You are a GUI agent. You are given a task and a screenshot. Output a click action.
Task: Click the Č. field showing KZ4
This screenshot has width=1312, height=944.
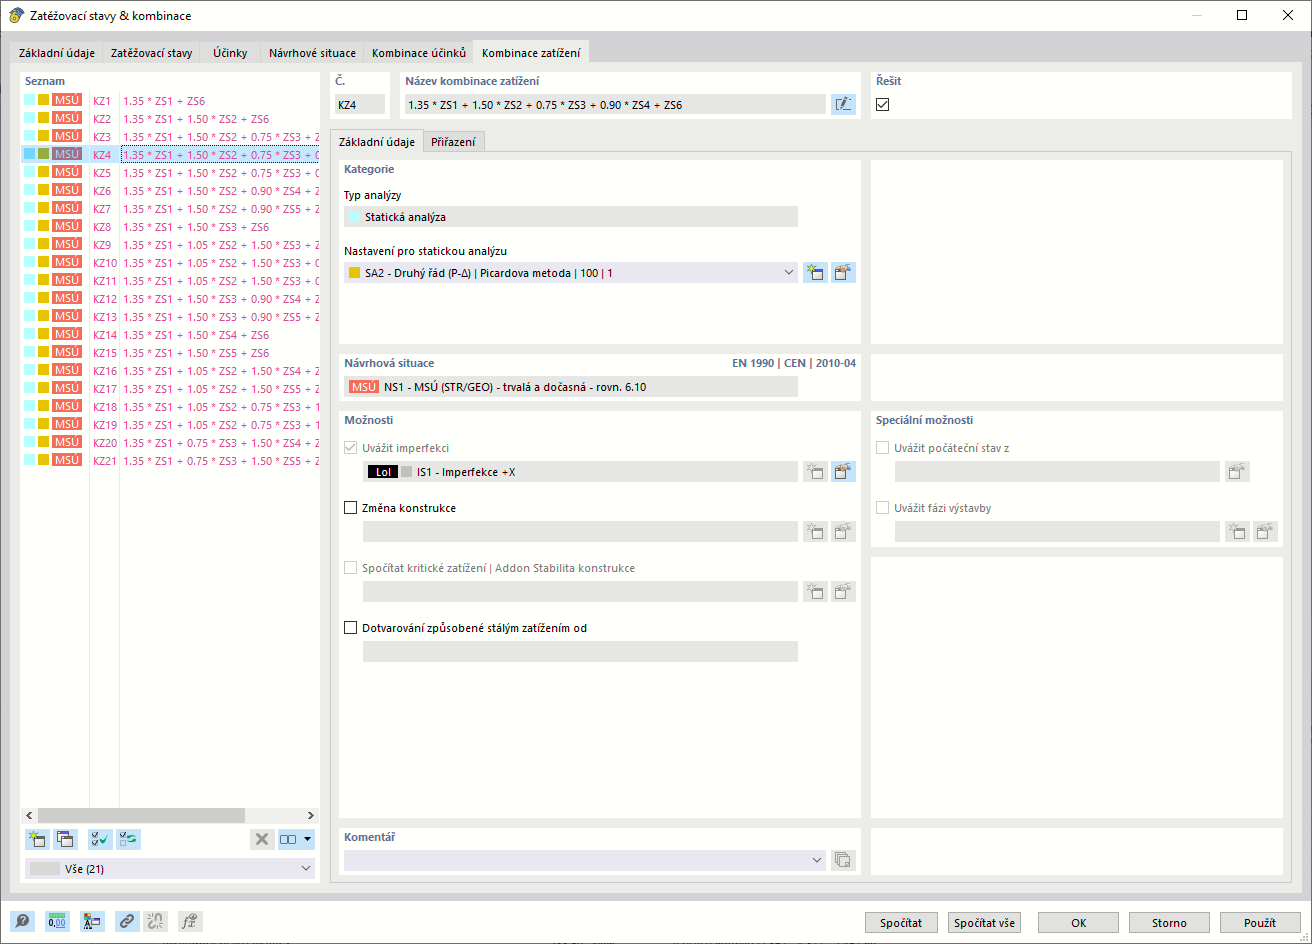click(x=359, y=104)
